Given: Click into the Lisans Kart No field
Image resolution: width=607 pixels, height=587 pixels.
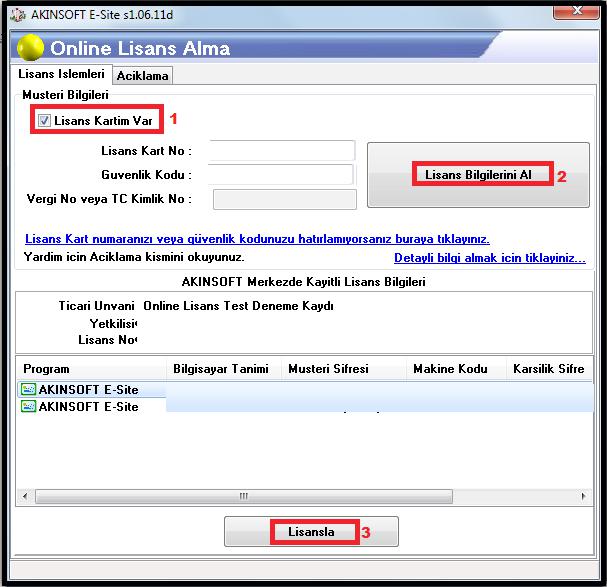Looking at the screenshot, I should [x=282, y=151].
